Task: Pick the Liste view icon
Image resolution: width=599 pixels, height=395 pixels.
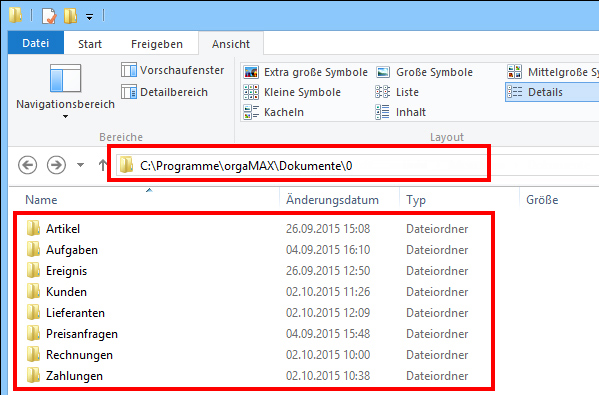Action: pyautogui.click(x=383, y=92)
